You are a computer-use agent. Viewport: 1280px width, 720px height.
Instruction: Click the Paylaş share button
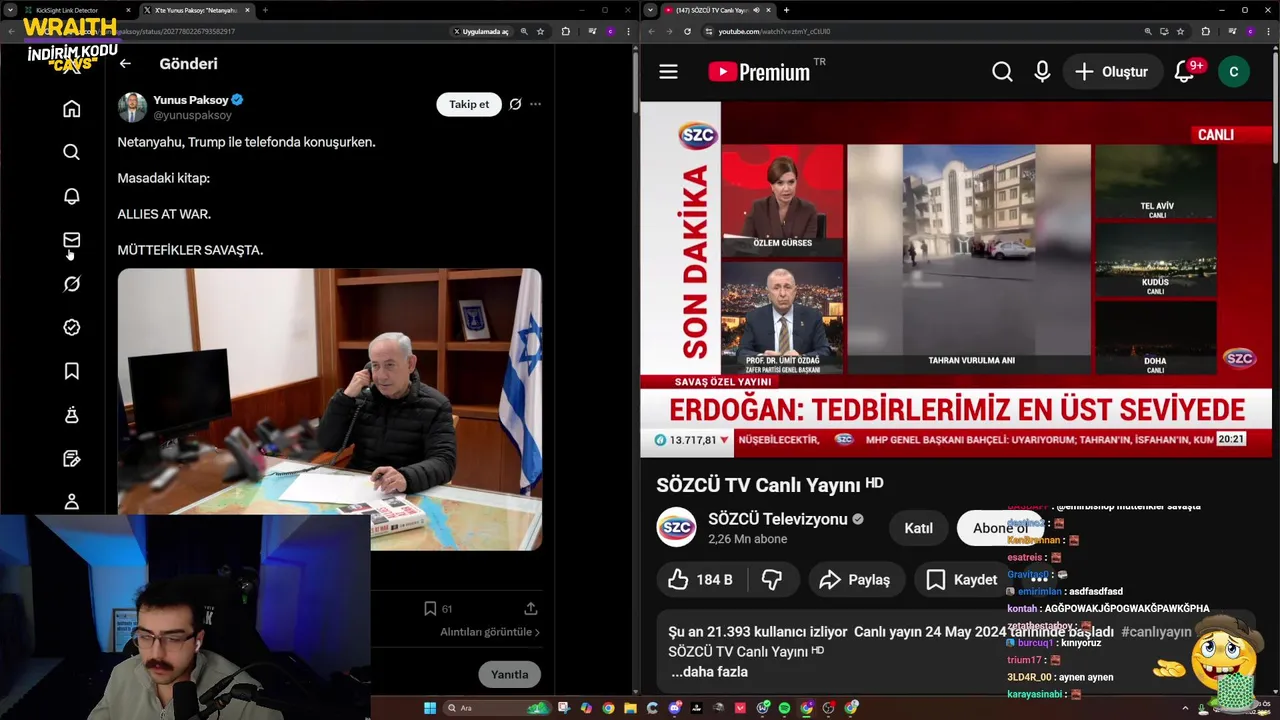pos(855,579)
